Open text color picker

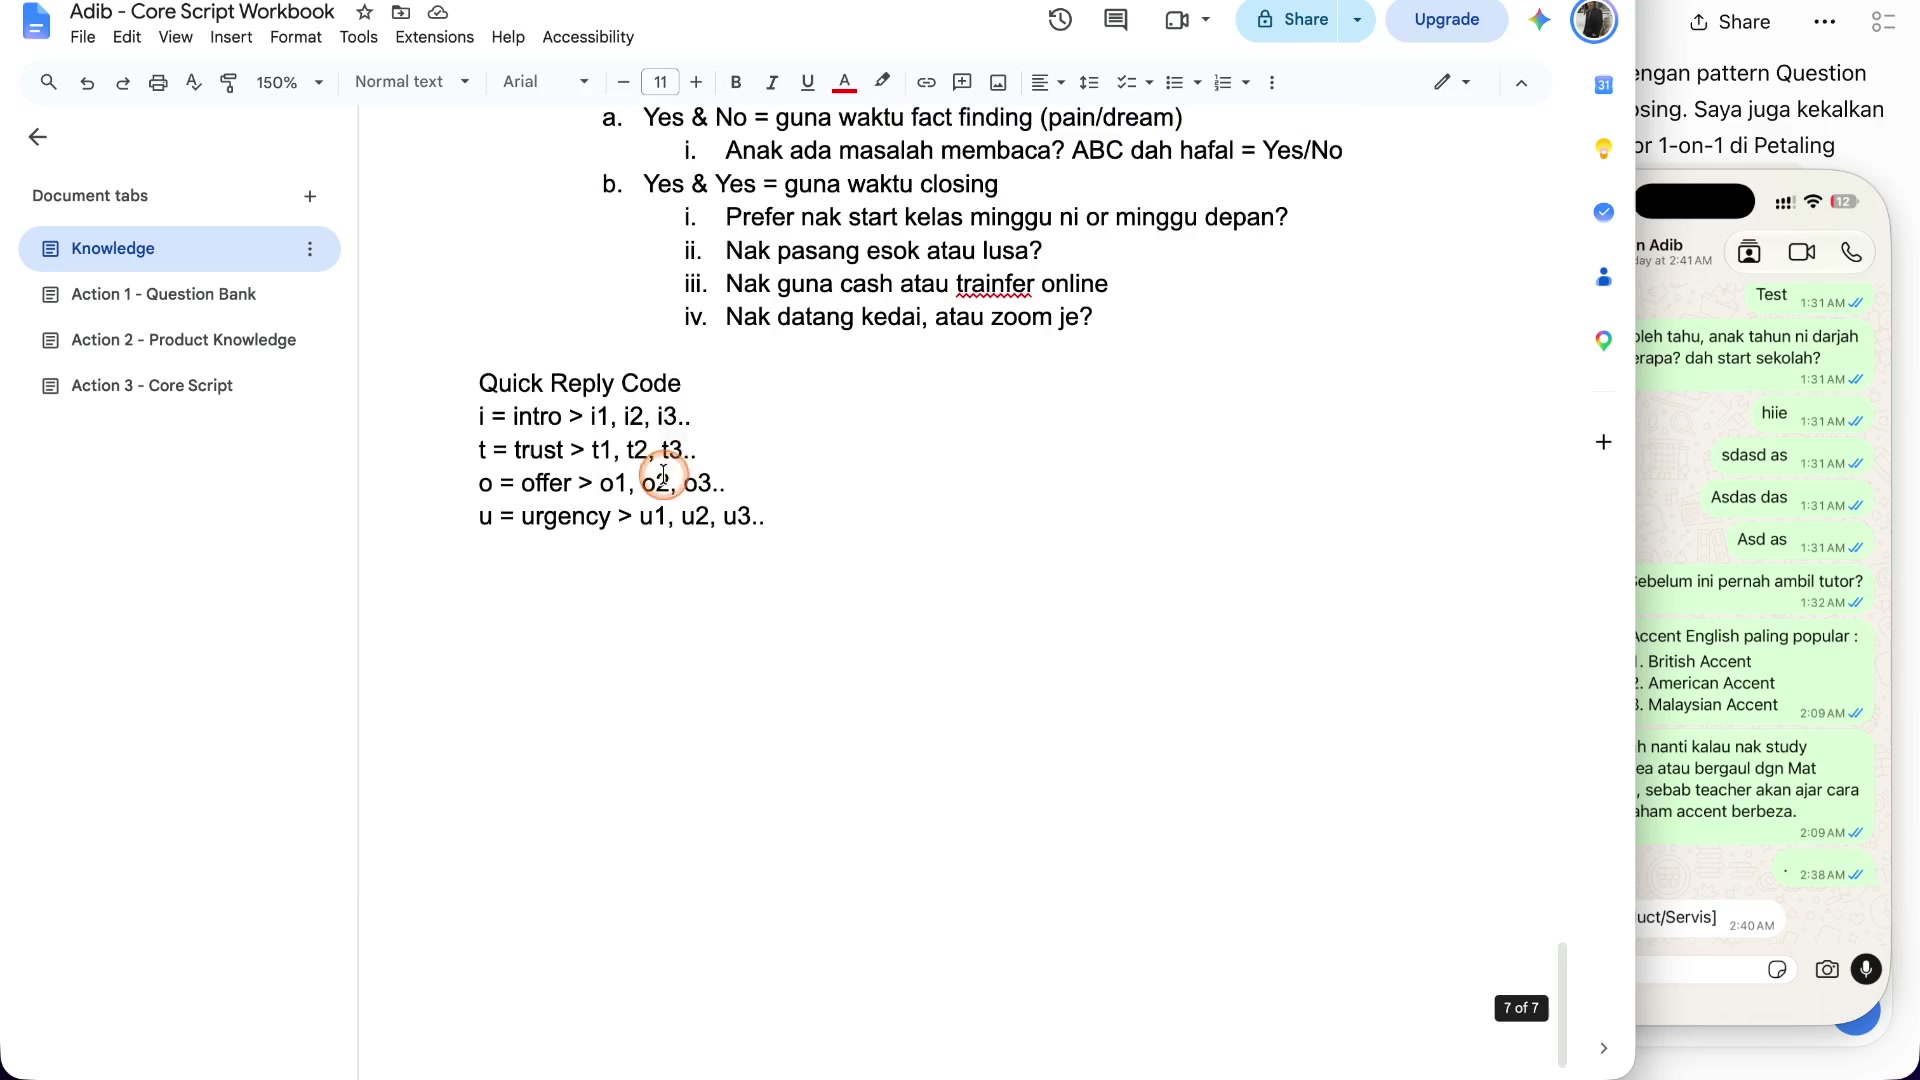[x=844, y=83]
